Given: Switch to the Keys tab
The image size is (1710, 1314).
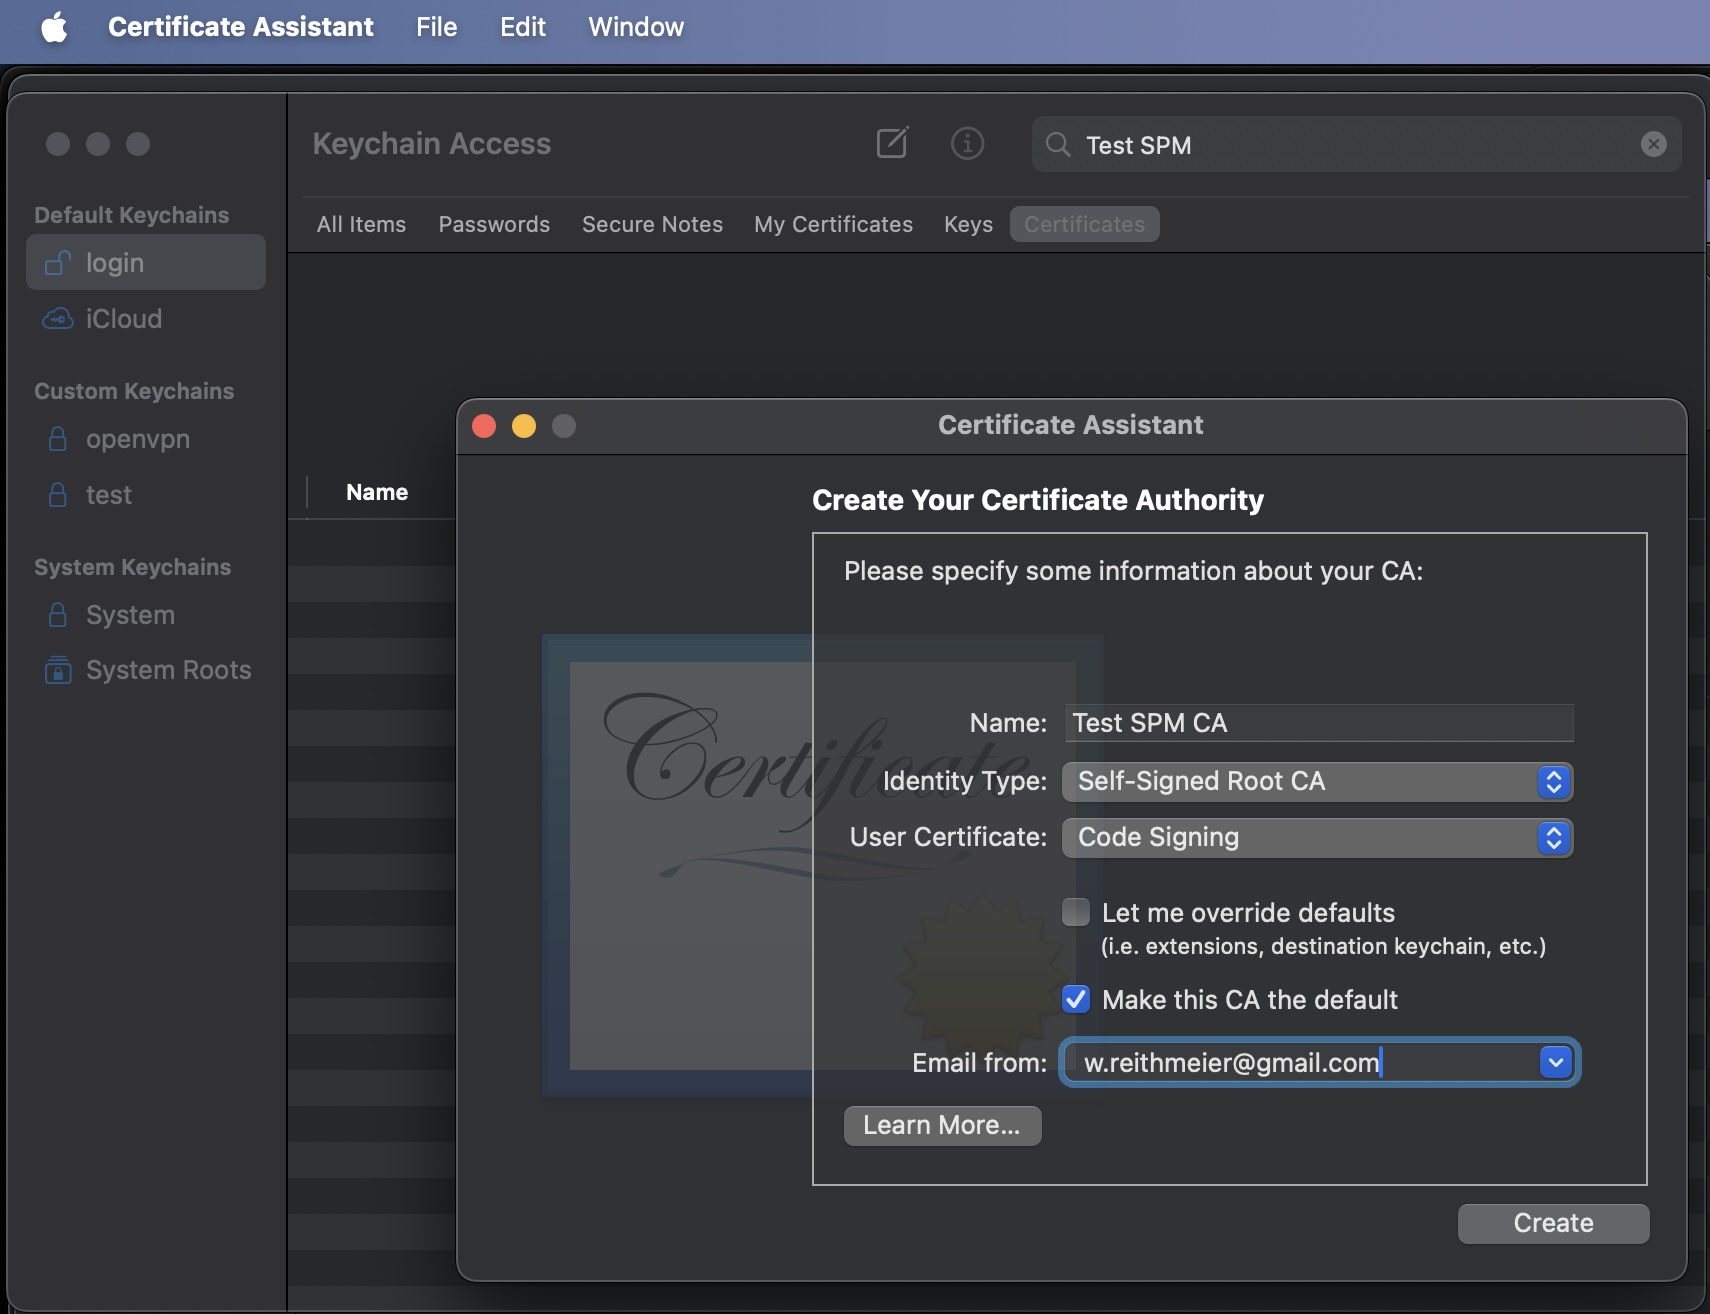Looking at the screenshot, I should [x=968, y=224].
